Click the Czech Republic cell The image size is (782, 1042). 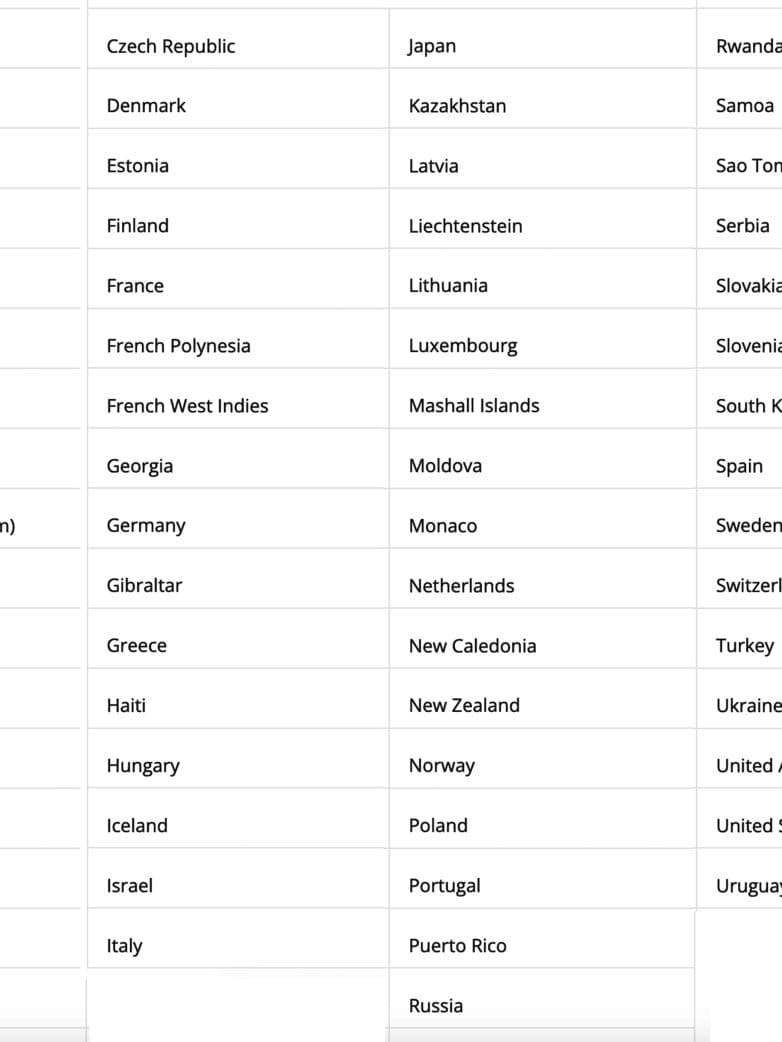click(x=171, y=46)
